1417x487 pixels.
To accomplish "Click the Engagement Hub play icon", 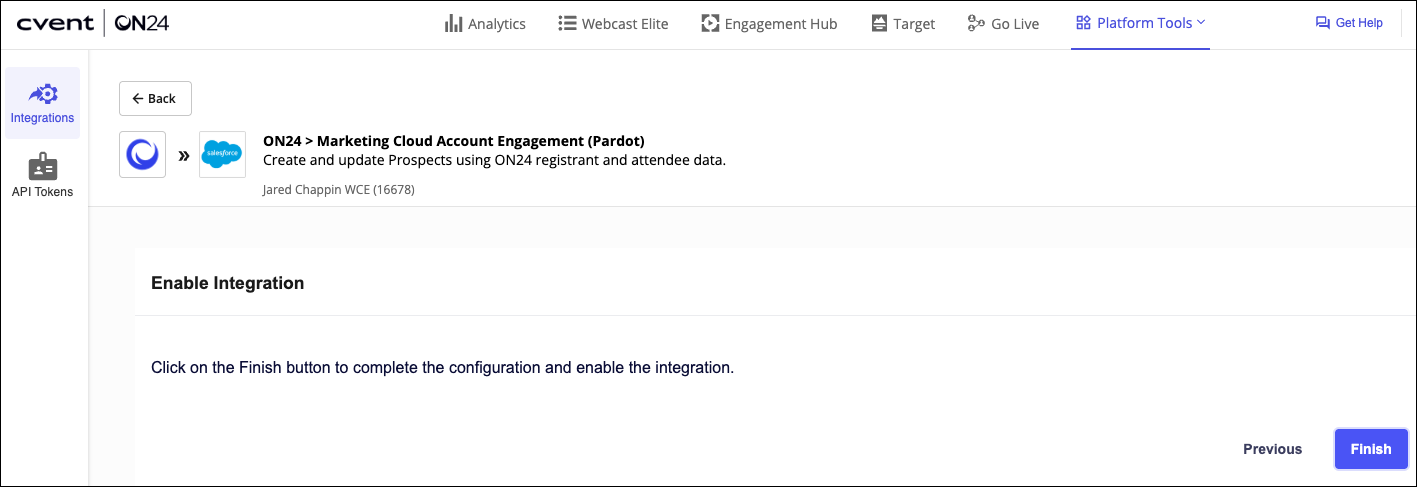I will (710, 23).
